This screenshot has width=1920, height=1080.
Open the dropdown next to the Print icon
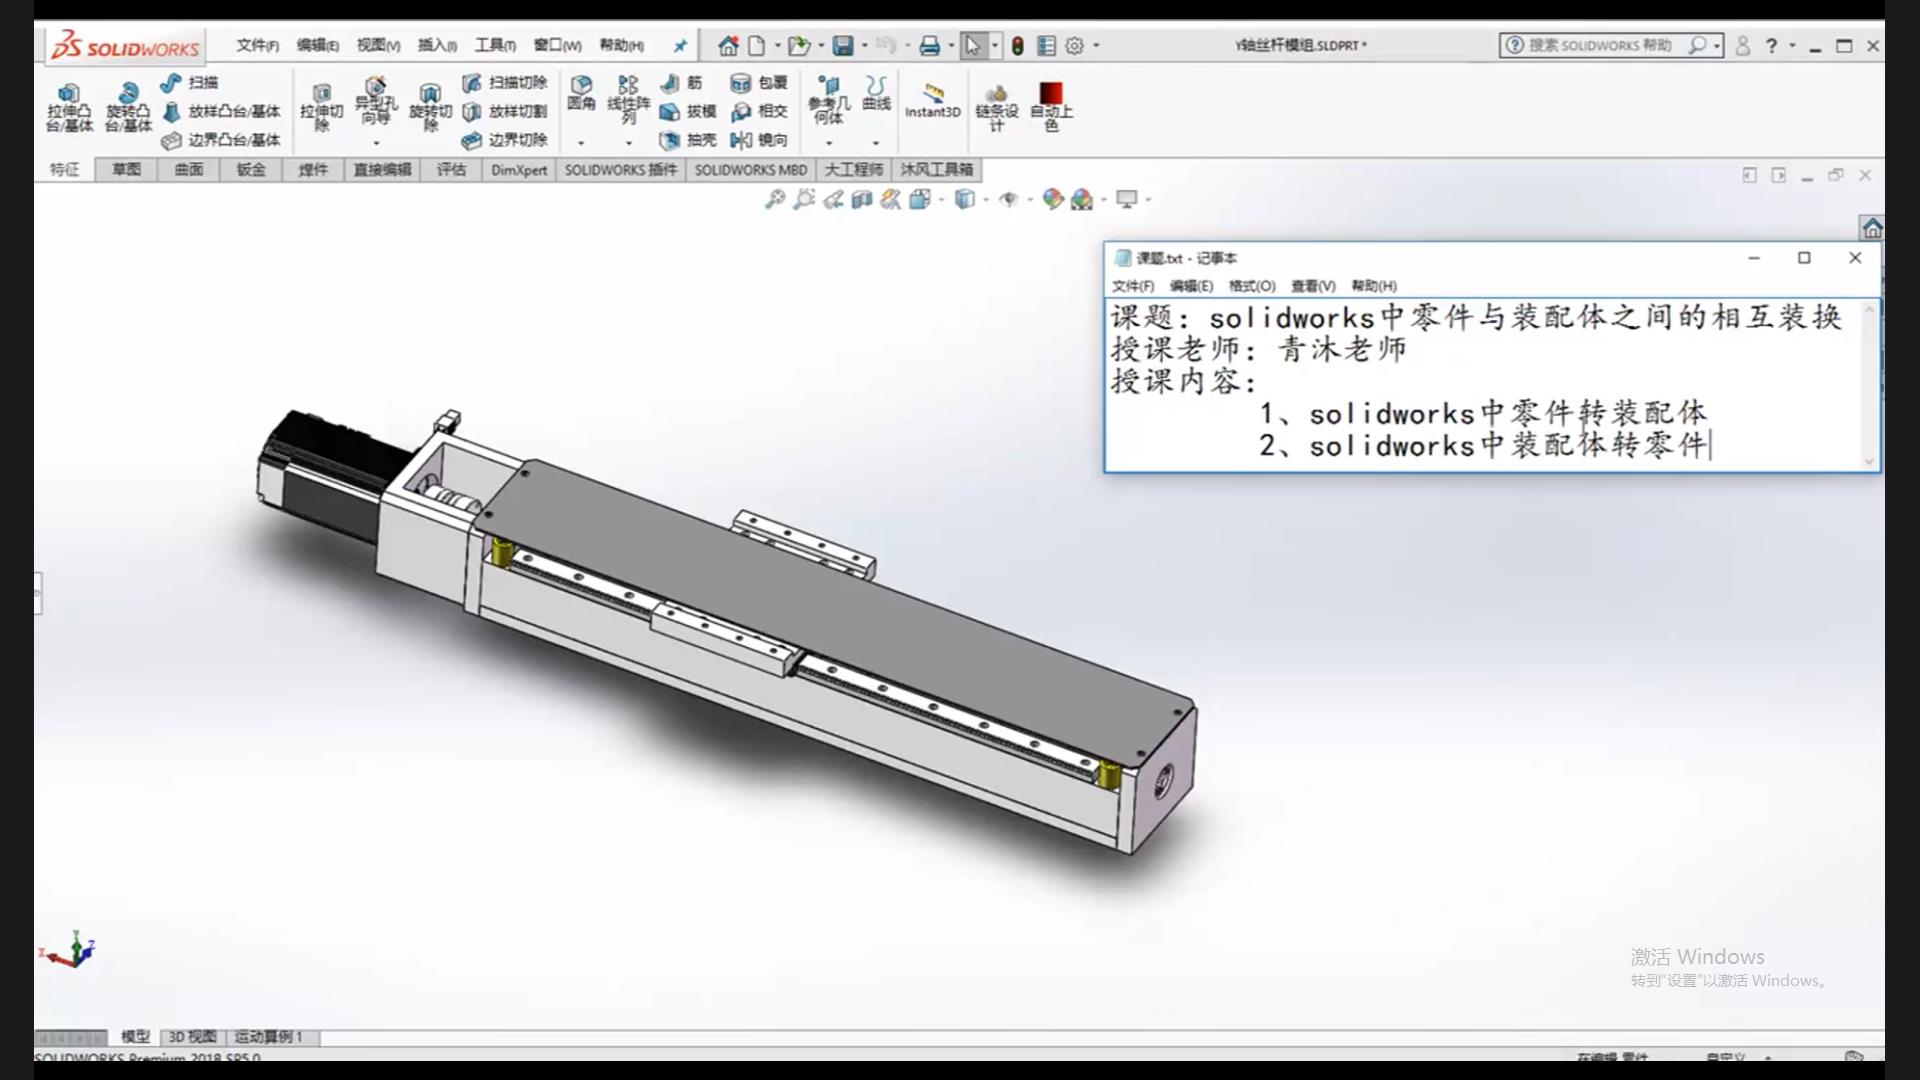tap(951, 46)
